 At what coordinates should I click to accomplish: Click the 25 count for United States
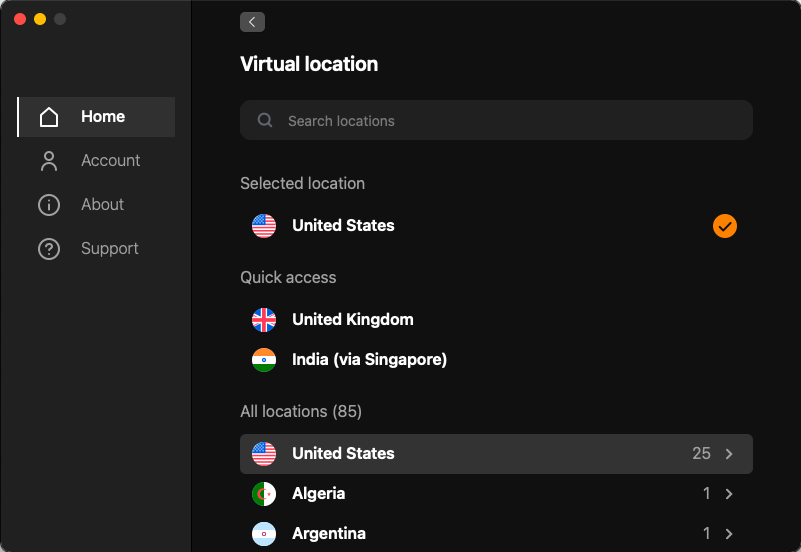(701, 453)
